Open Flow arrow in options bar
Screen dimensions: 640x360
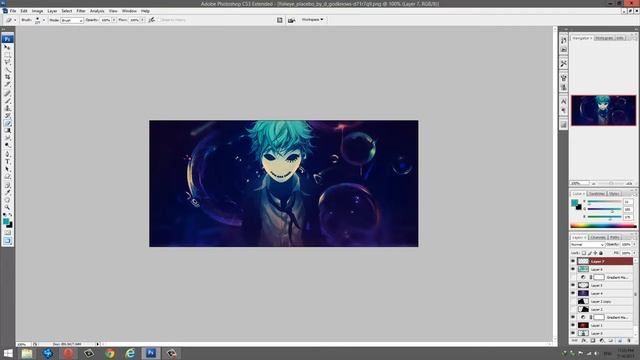[142, 20]
